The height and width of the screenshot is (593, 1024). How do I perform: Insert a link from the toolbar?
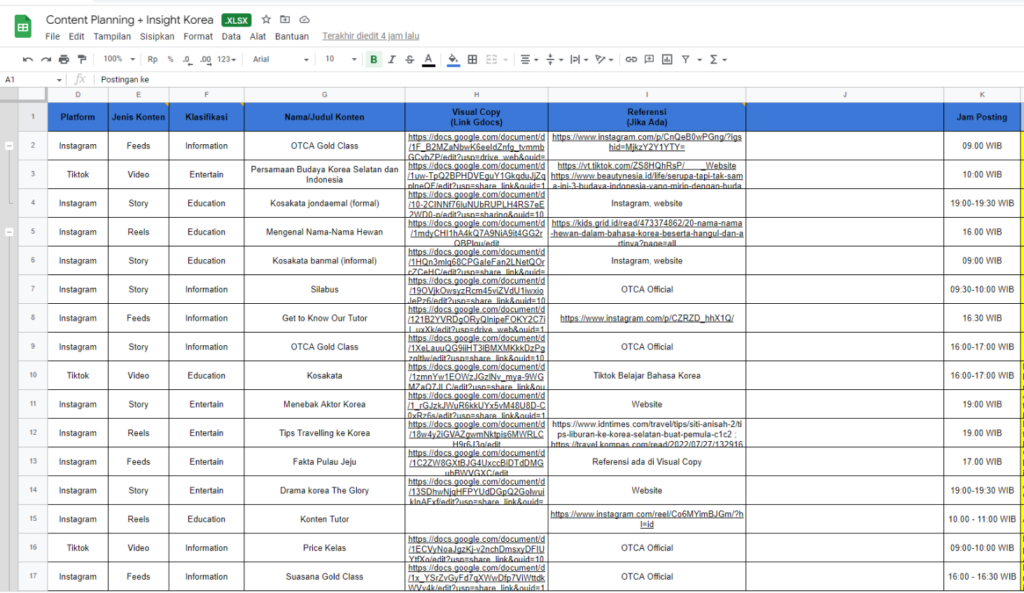[x=631, y=59]
